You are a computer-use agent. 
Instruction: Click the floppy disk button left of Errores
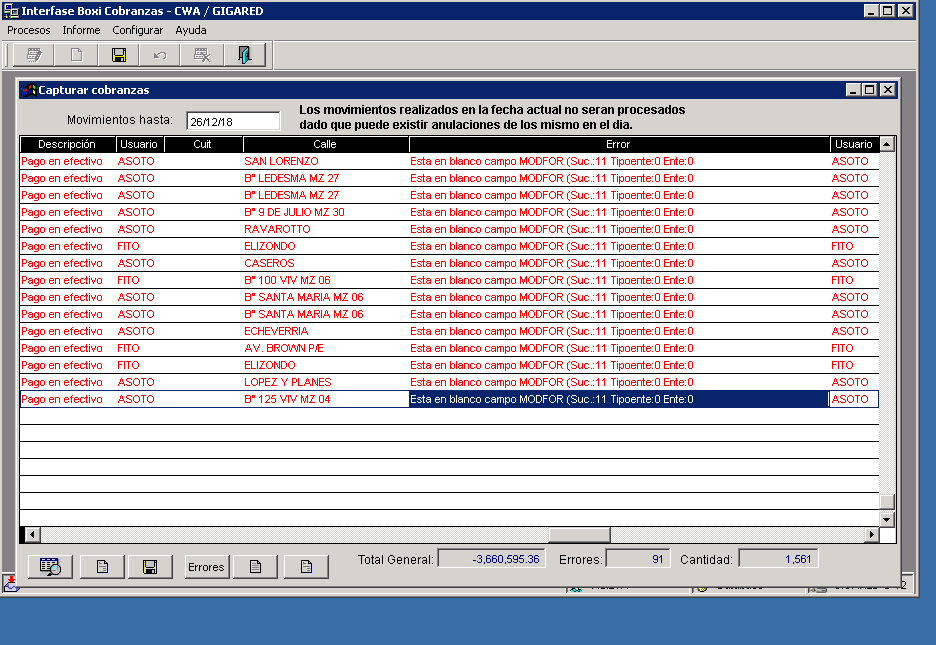(151, 567)
